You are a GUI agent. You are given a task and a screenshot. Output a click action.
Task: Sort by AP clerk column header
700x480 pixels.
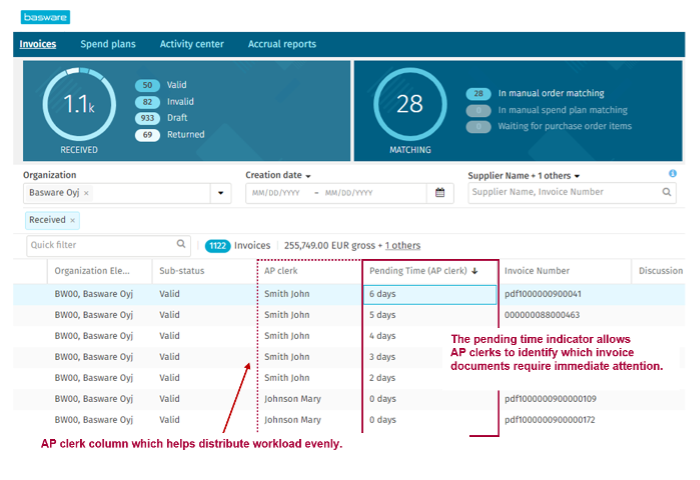pos(281,271)
